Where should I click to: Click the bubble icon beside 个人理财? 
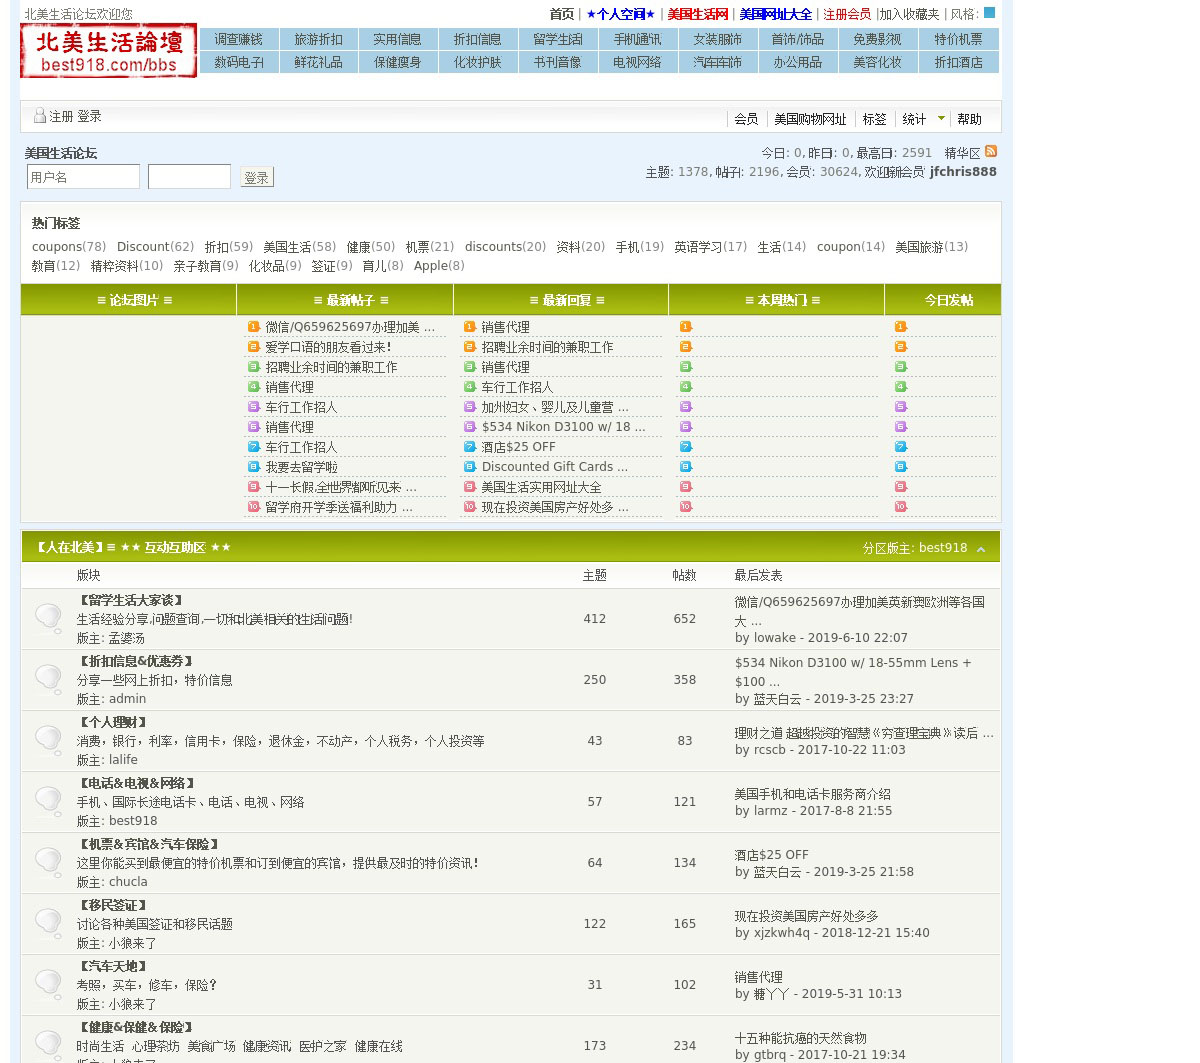point(48,739)
